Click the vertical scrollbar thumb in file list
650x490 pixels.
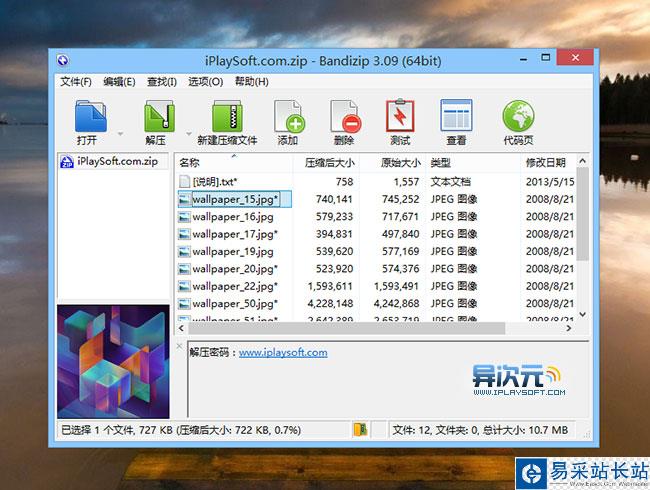coord(582,214)
